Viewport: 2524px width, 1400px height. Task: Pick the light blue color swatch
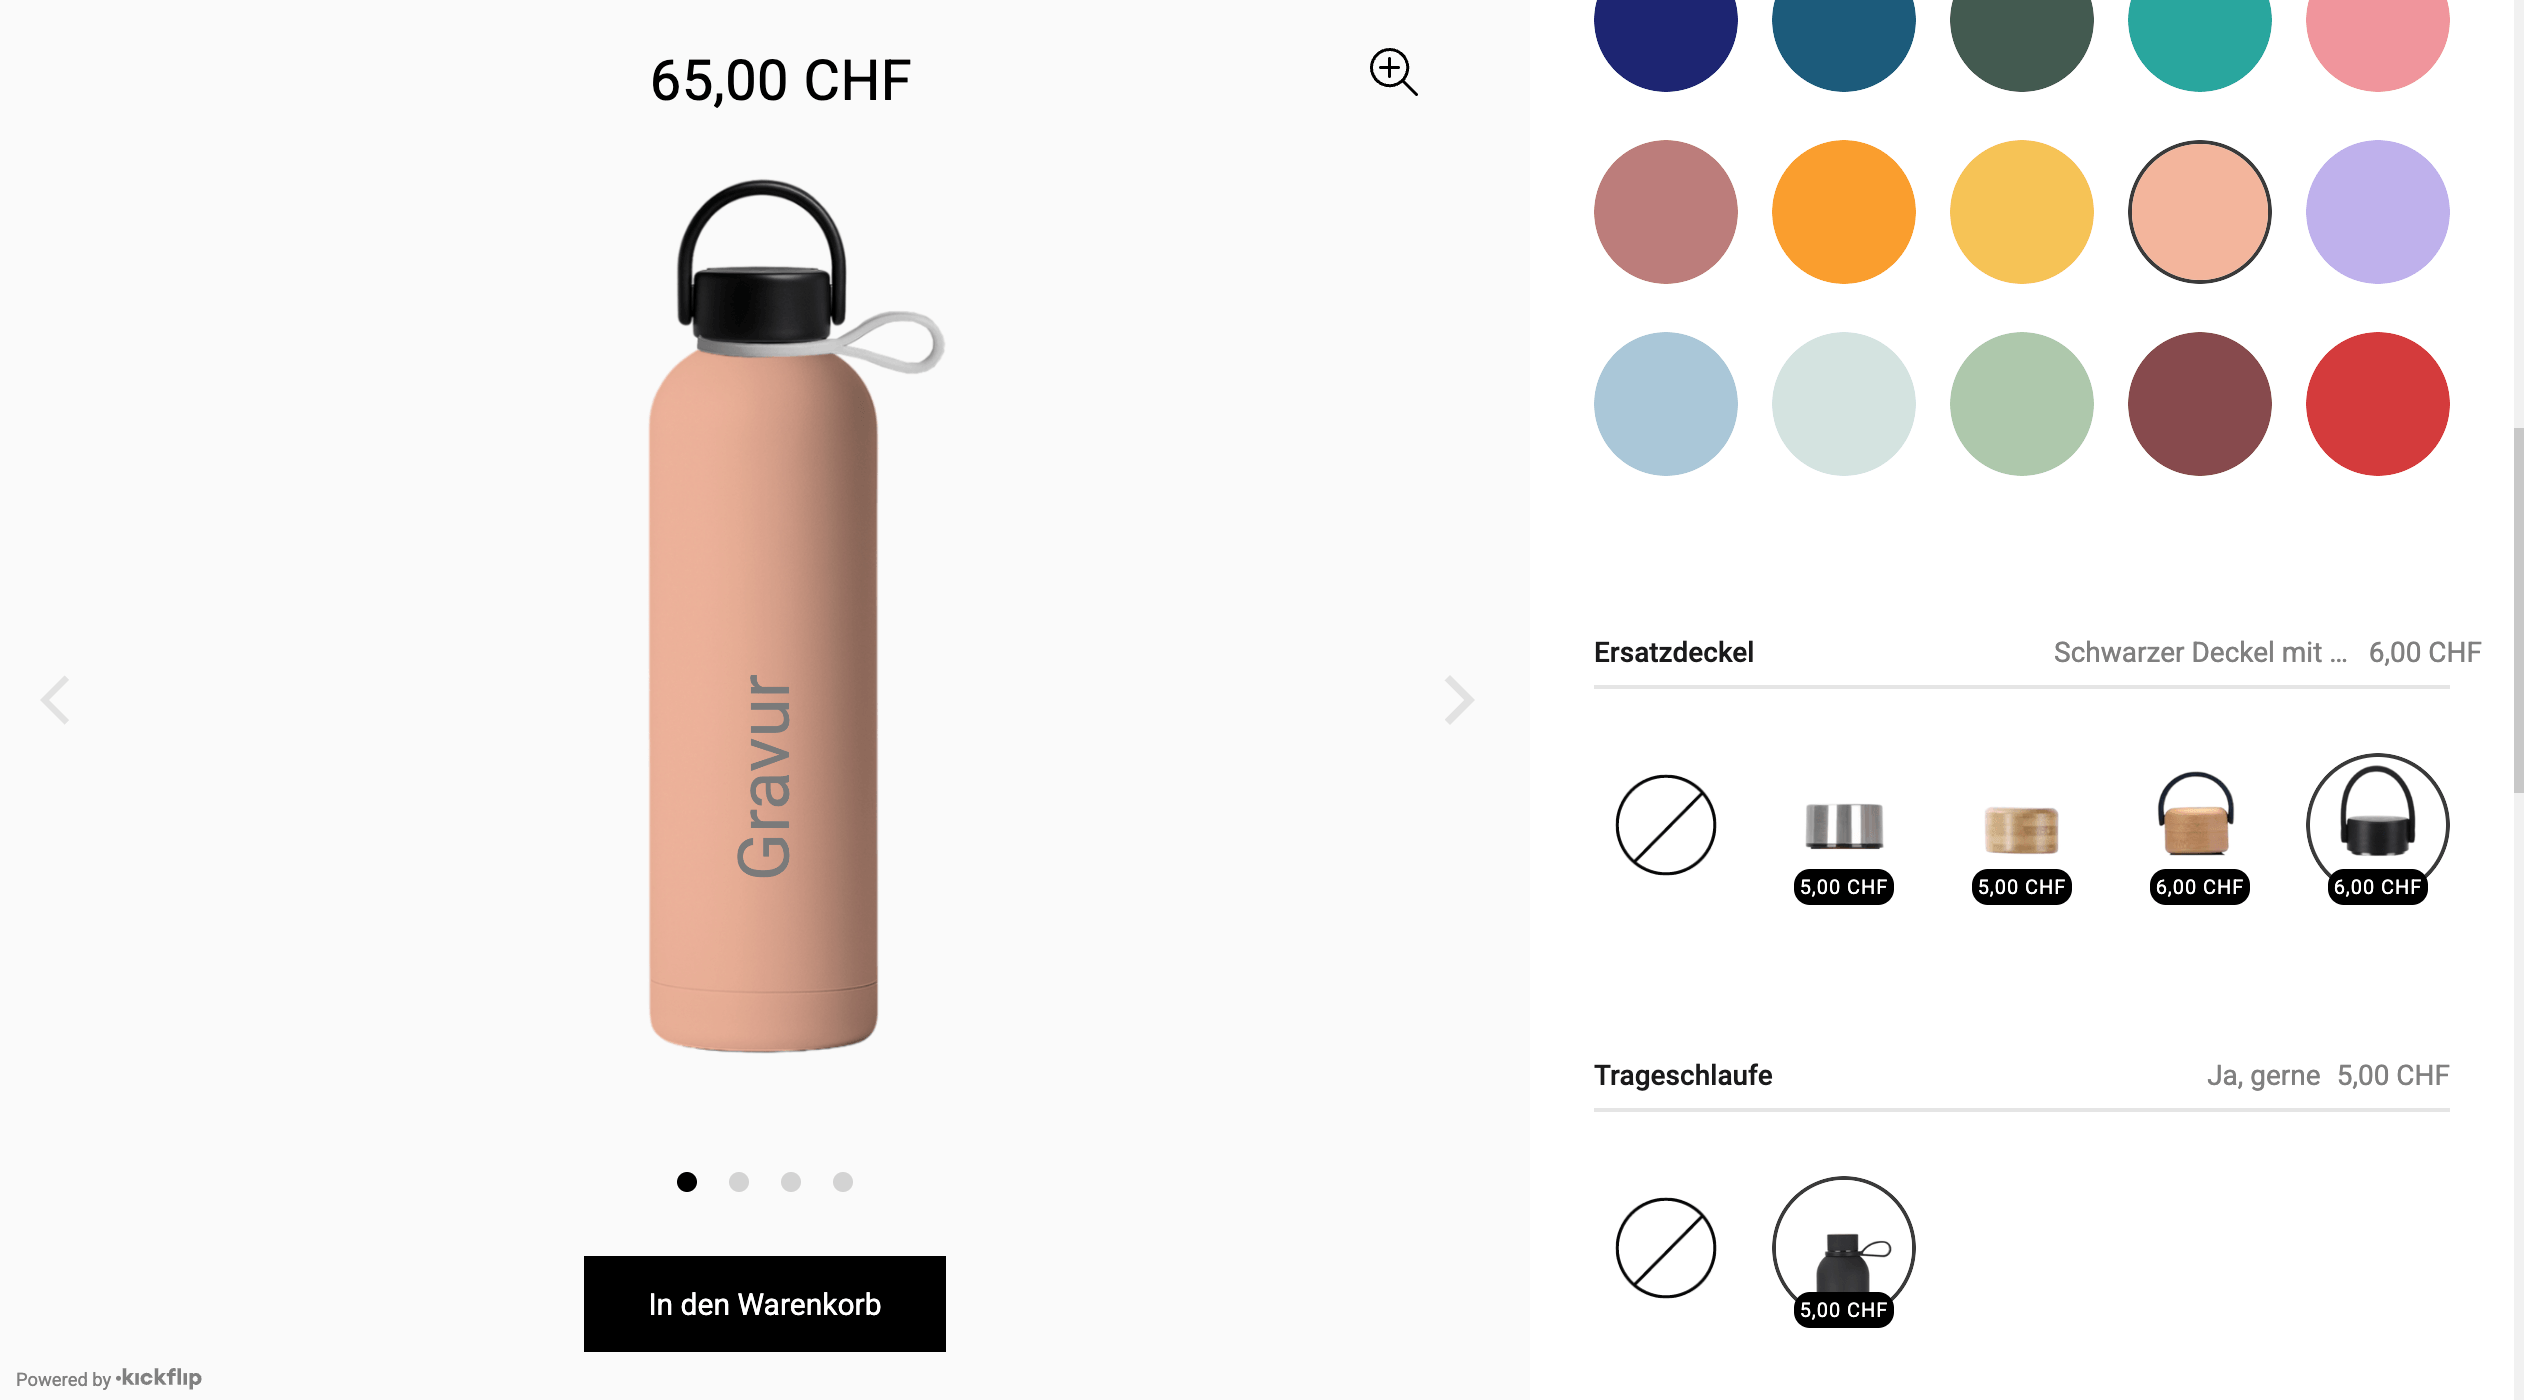(1666, 404)
